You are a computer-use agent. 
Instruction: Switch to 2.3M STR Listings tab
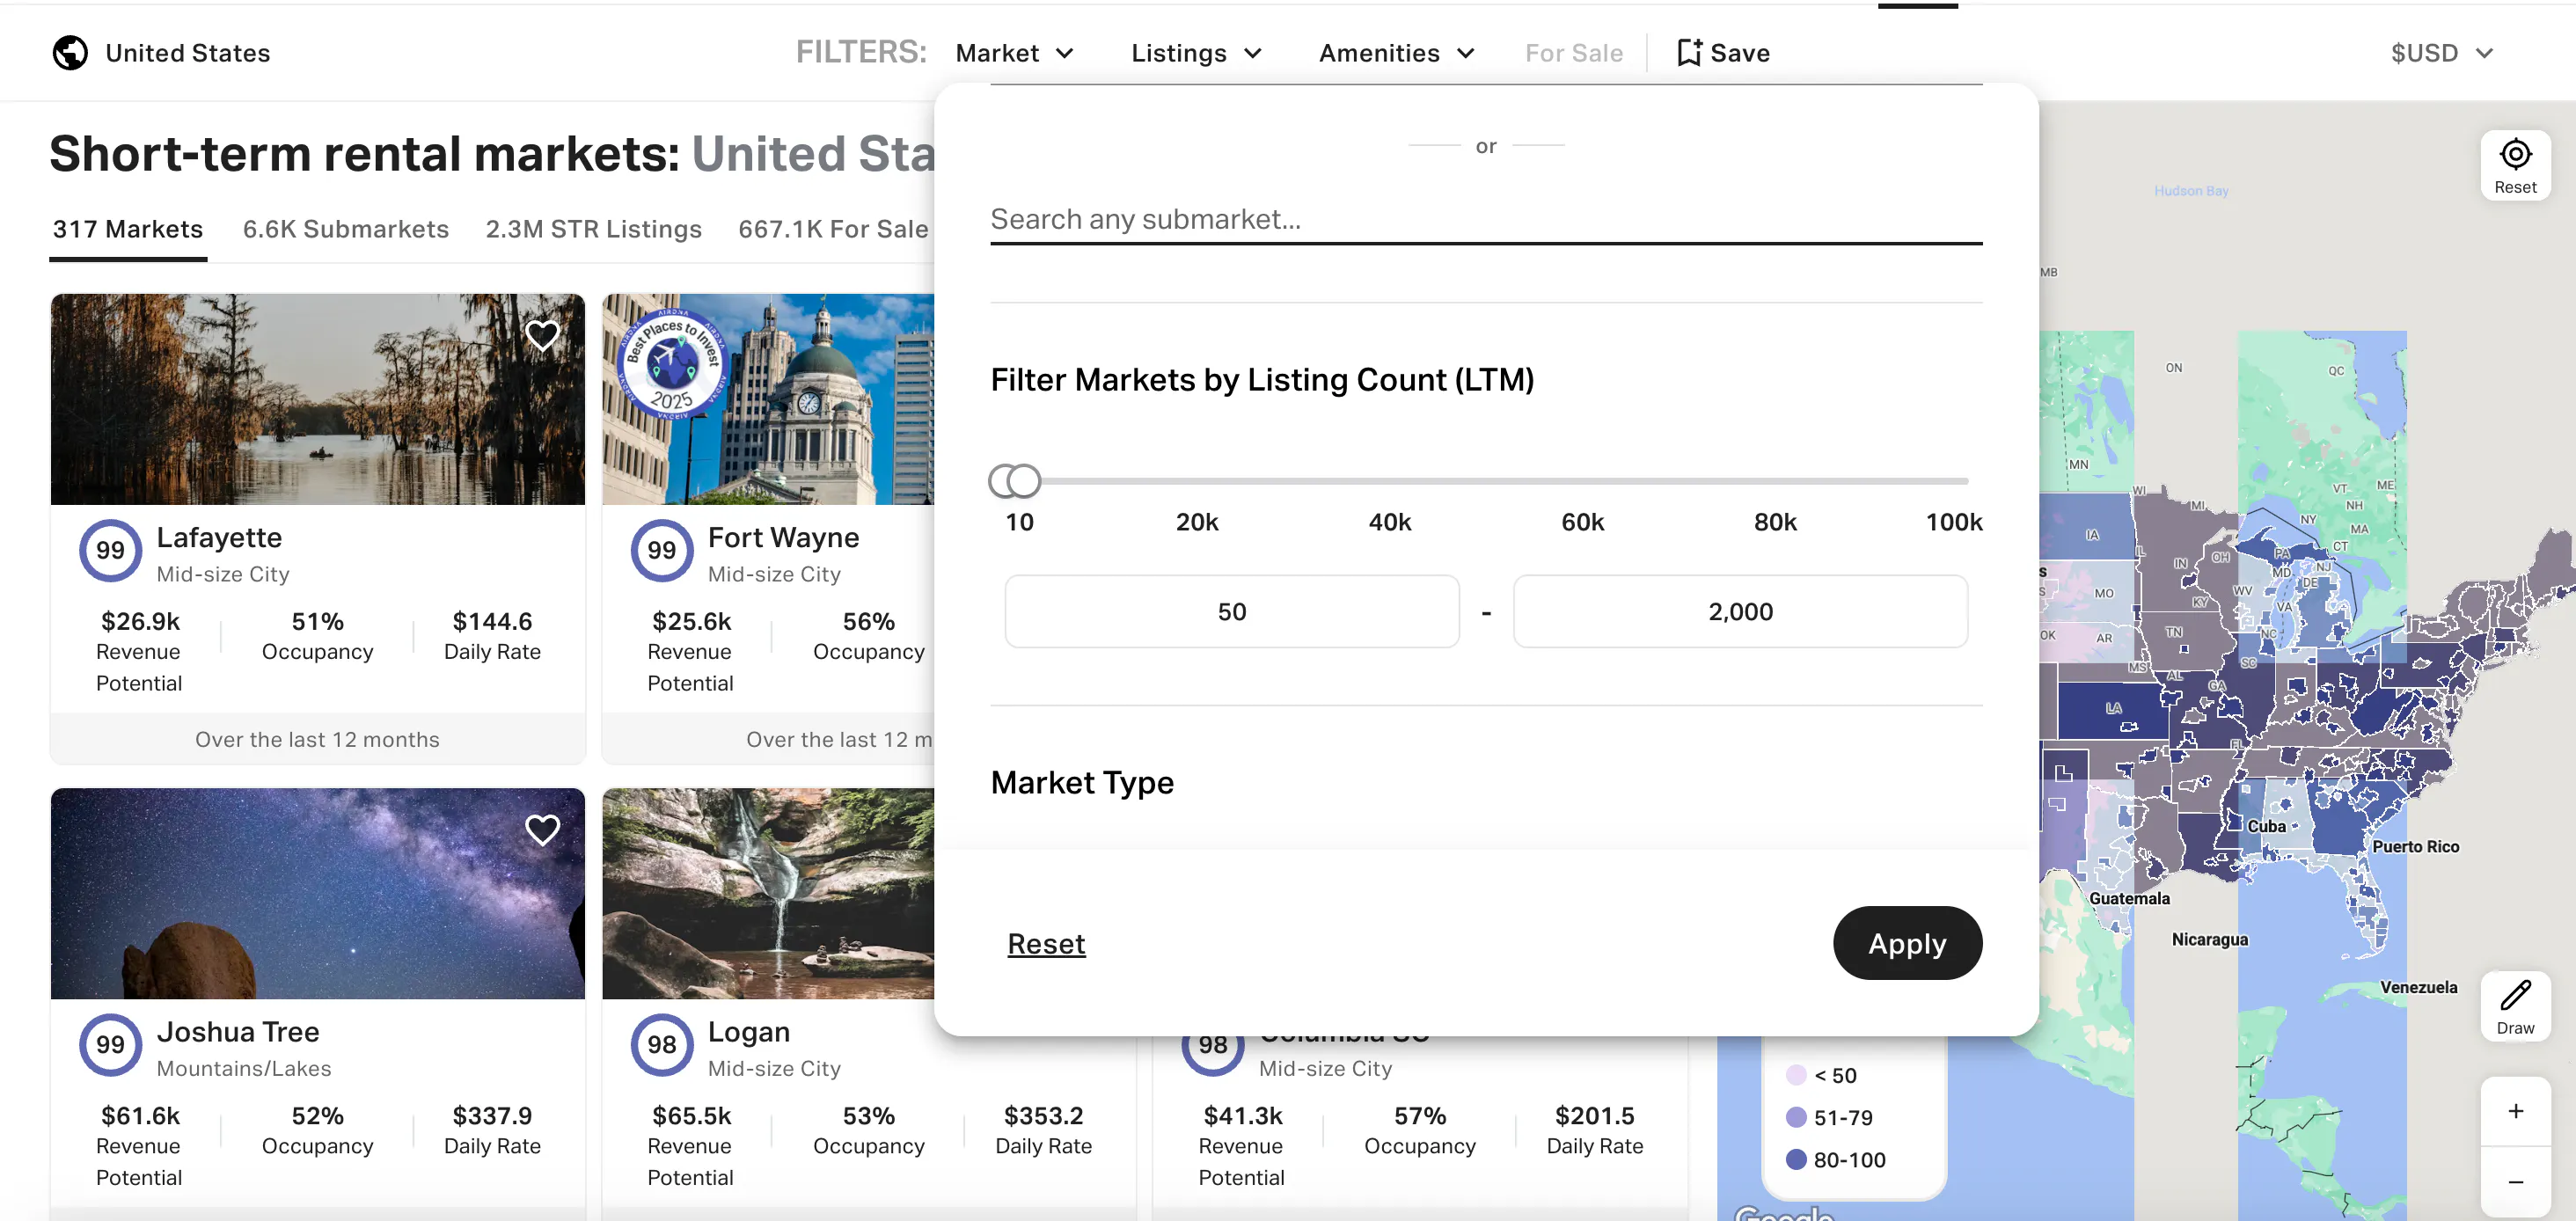tap(594, 230)
